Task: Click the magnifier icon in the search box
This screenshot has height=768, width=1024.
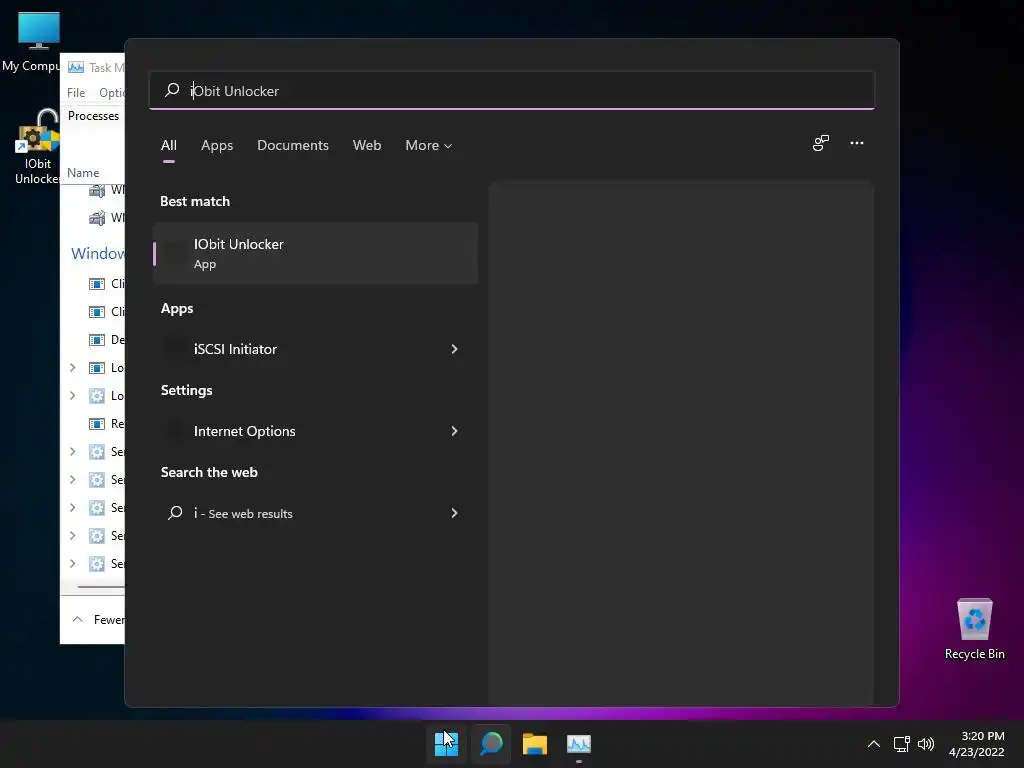Action: click(x=172, y=90)
